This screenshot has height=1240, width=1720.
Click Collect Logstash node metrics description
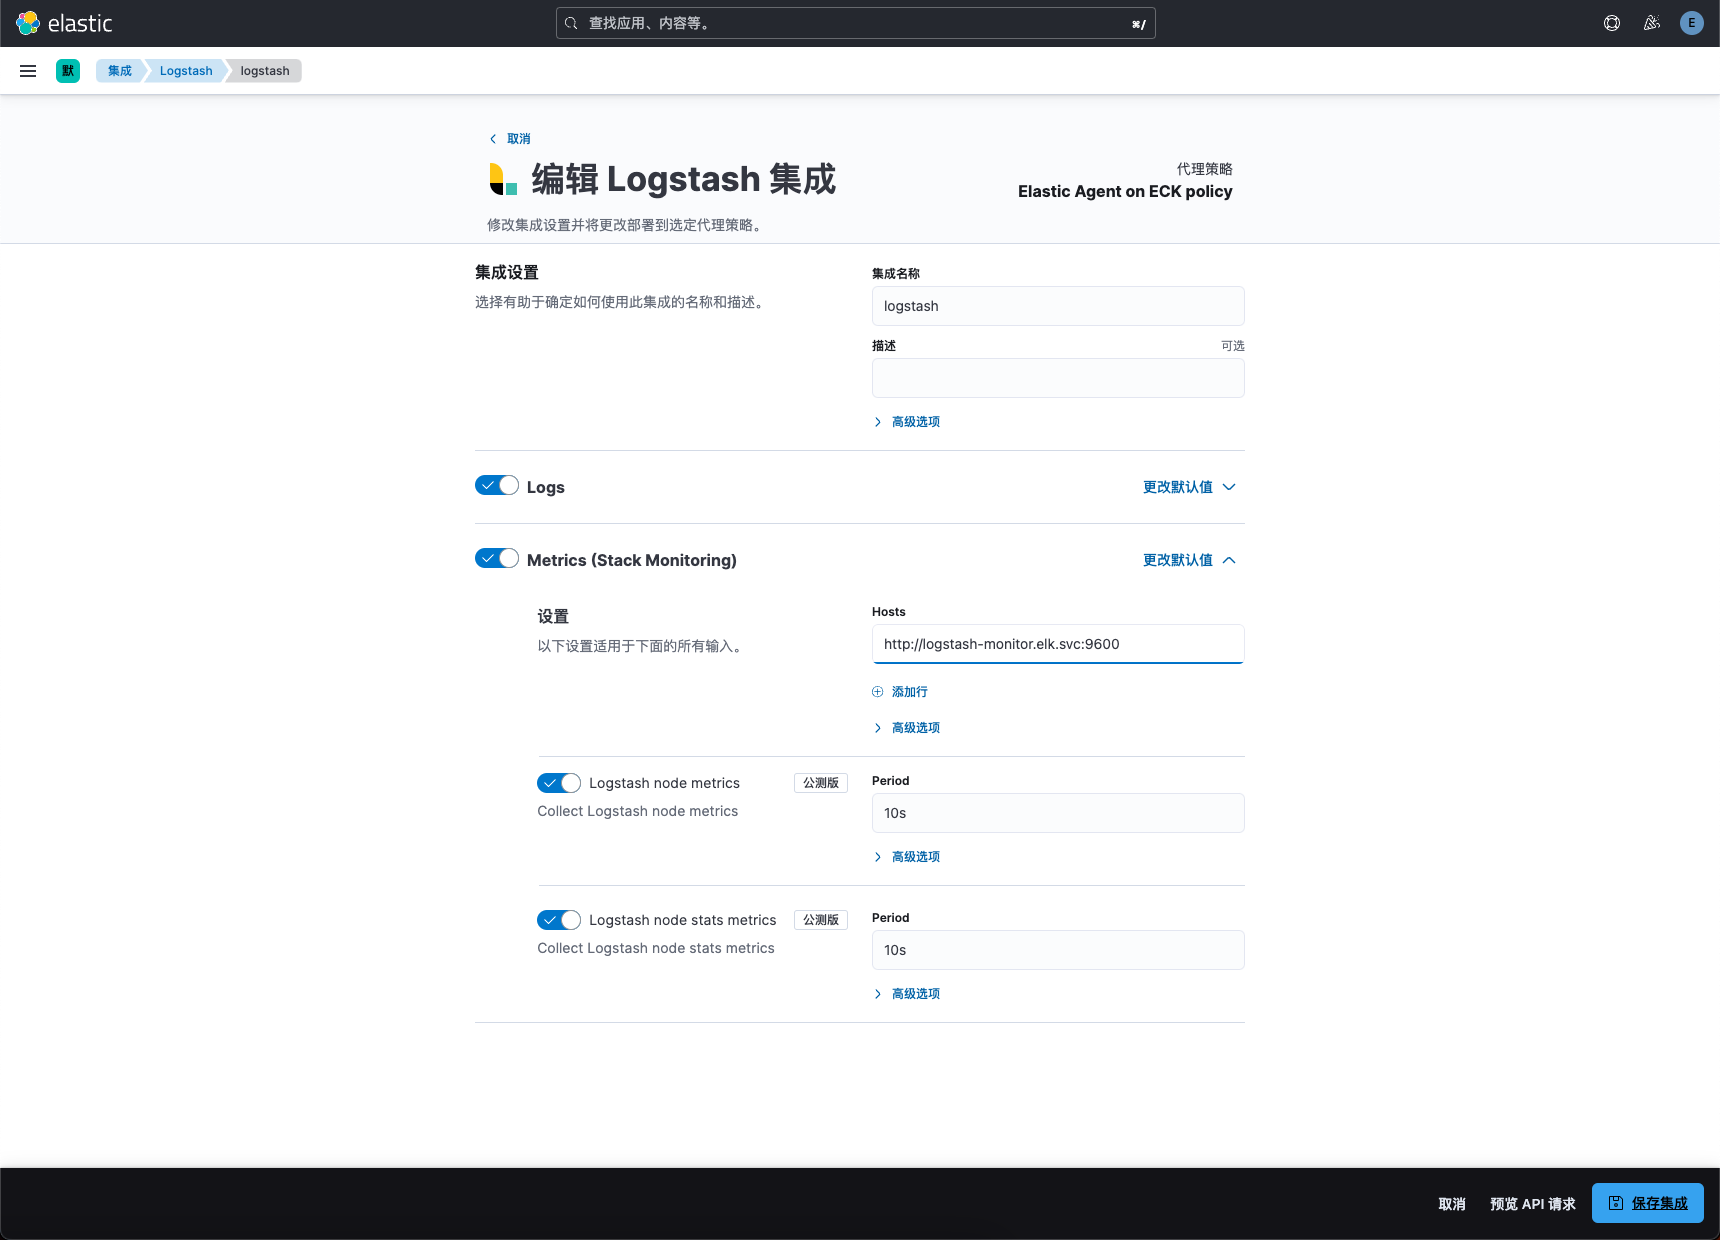[638, 811]
